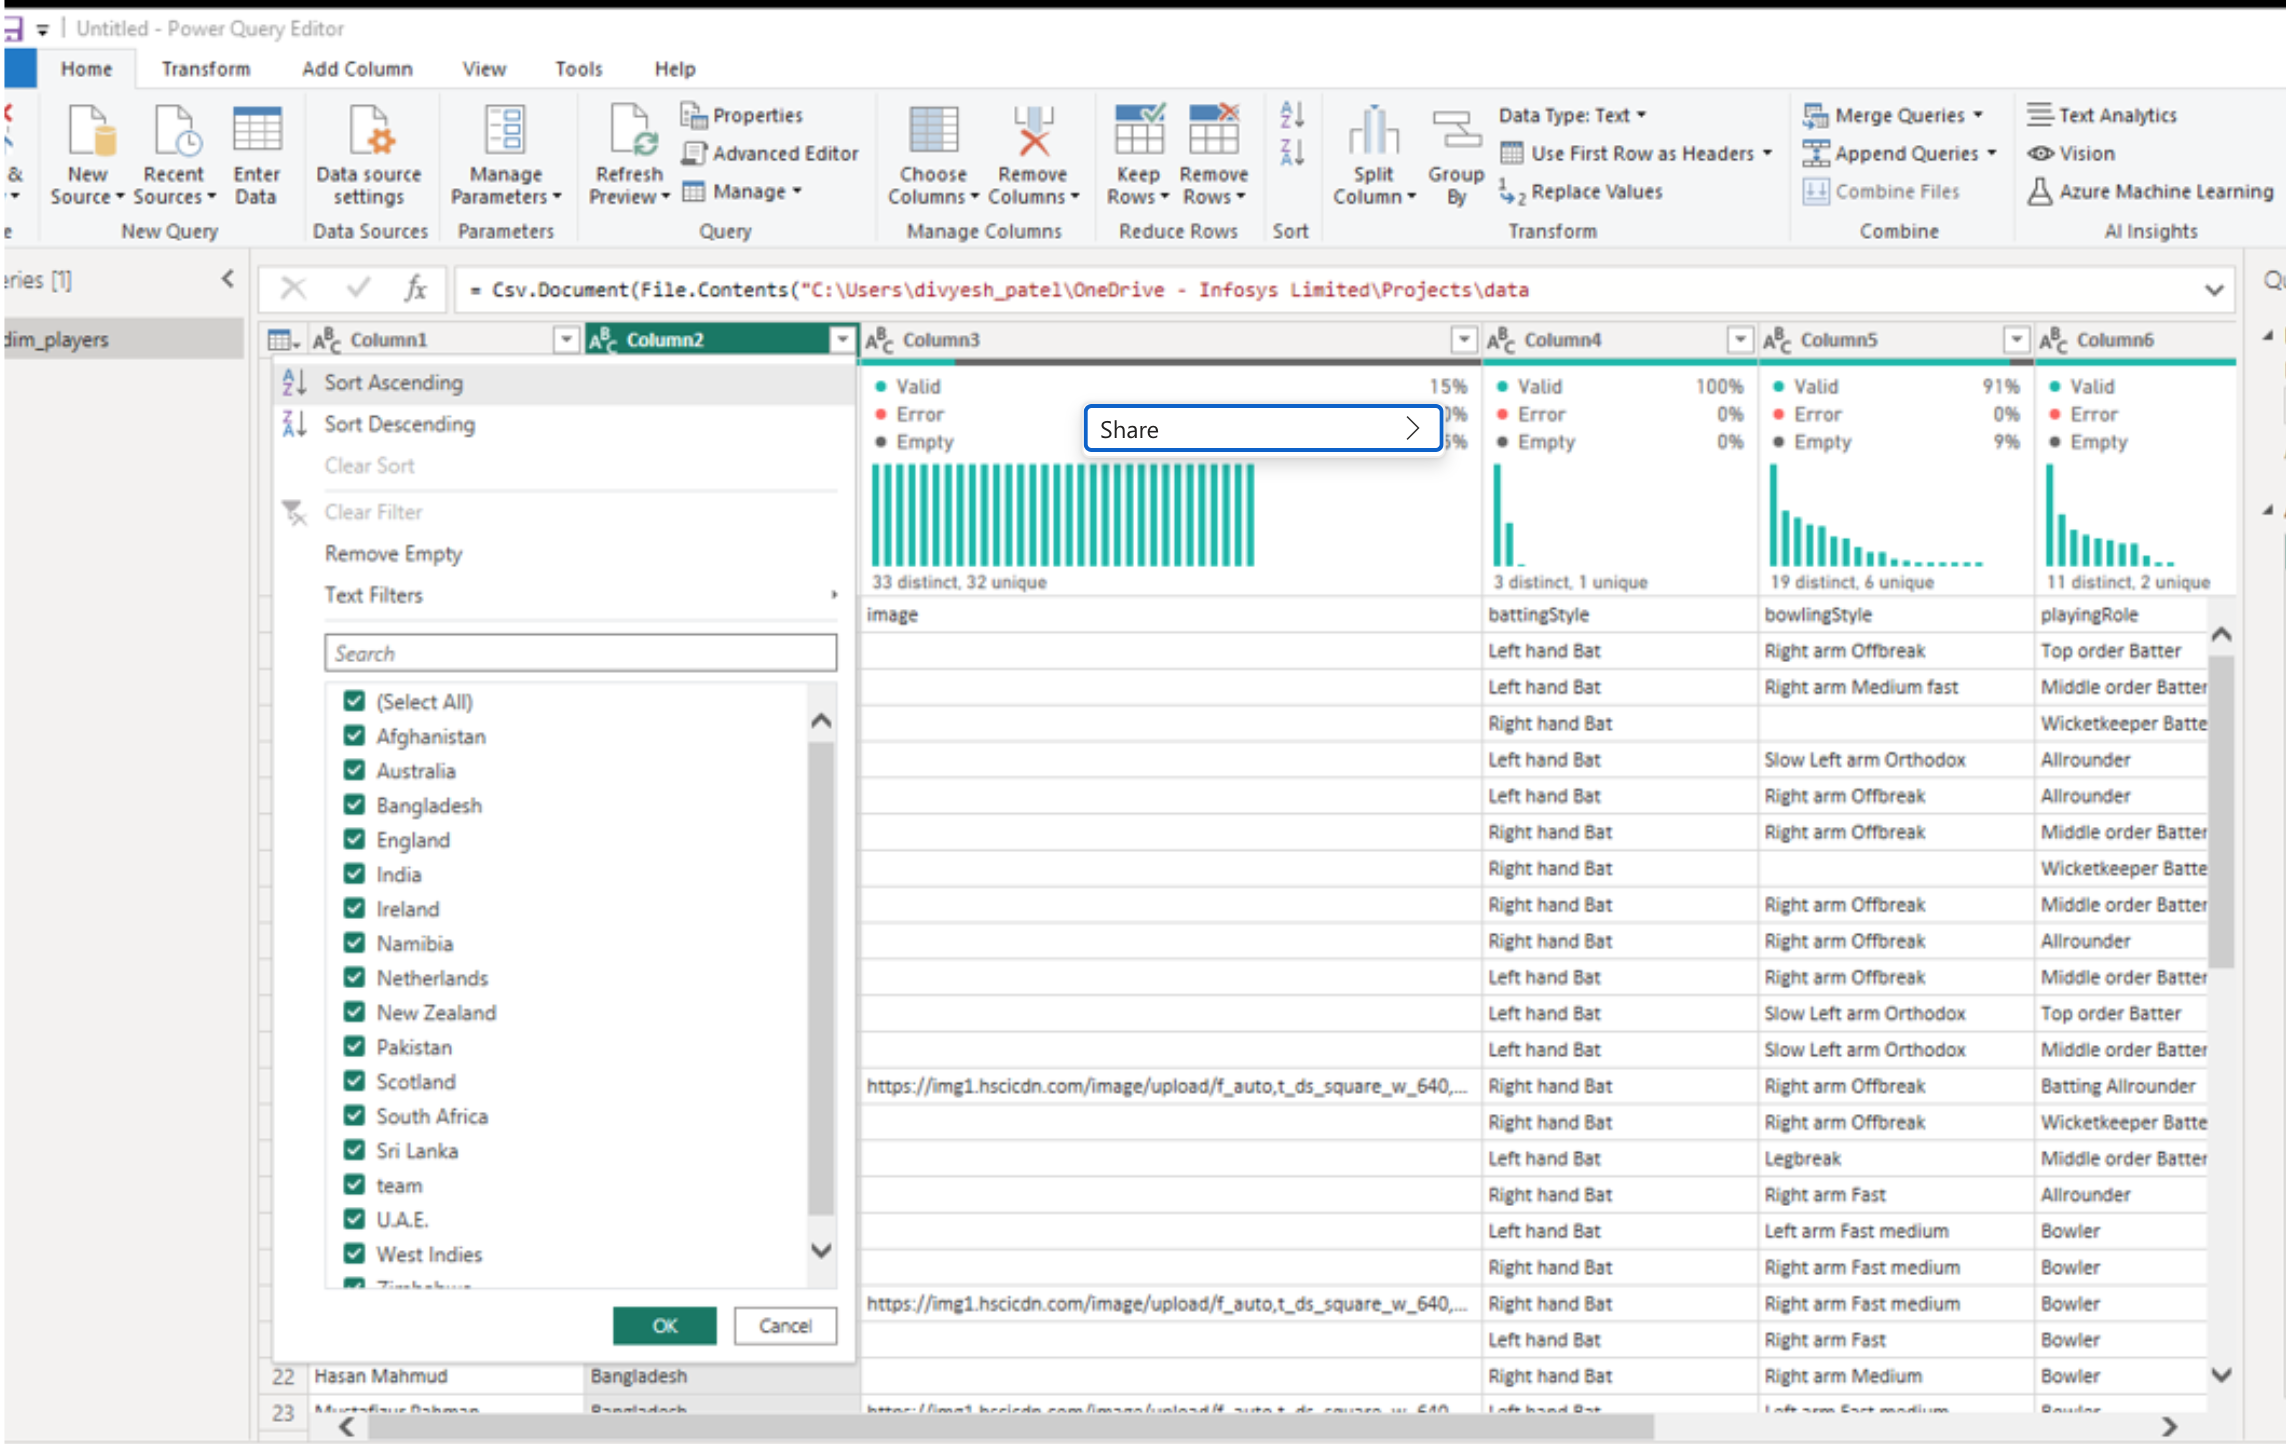Open Column5 filter dropdown
The height and width of the screenshot is (1444, 2286).
pyautogui.click(x=2016, y=340)
